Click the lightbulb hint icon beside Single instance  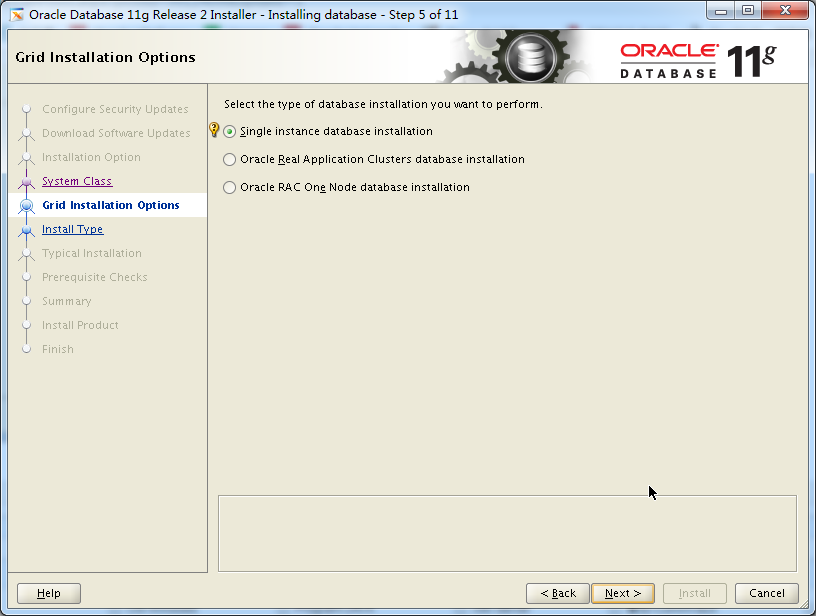[x=214, y=130]
